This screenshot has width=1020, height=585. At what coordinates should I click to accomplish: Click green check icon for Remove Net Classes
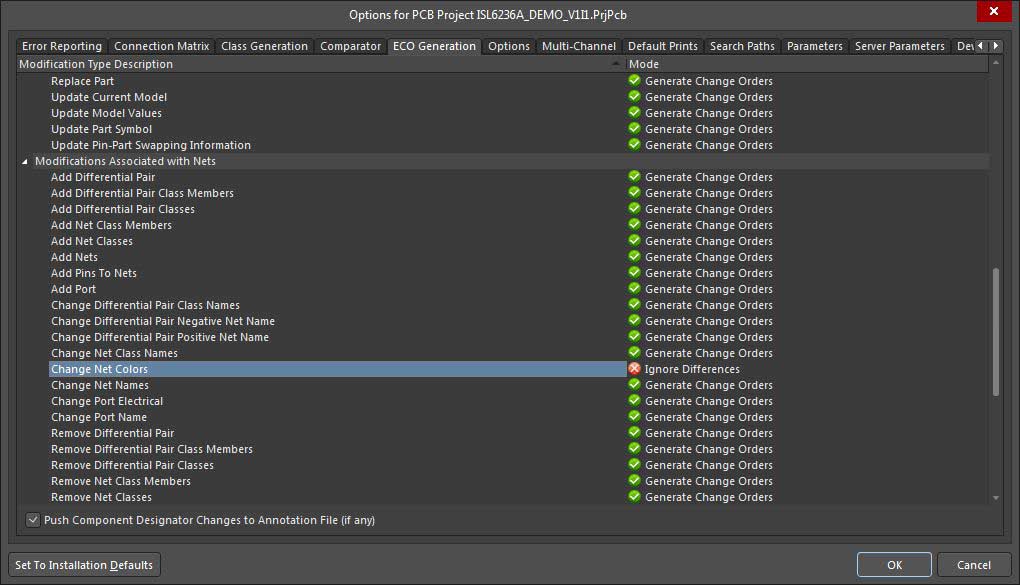[634, 497]
